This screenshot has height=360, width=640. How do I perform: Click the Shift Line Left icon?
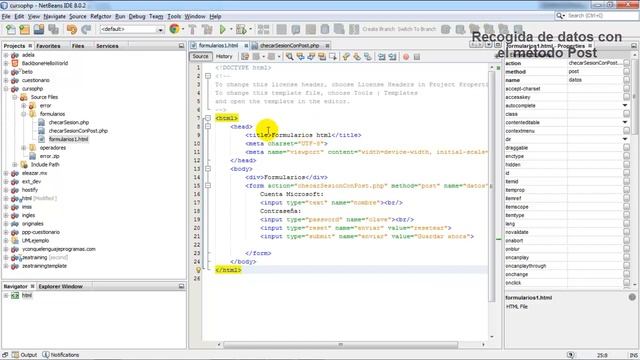tap(382, 57)
